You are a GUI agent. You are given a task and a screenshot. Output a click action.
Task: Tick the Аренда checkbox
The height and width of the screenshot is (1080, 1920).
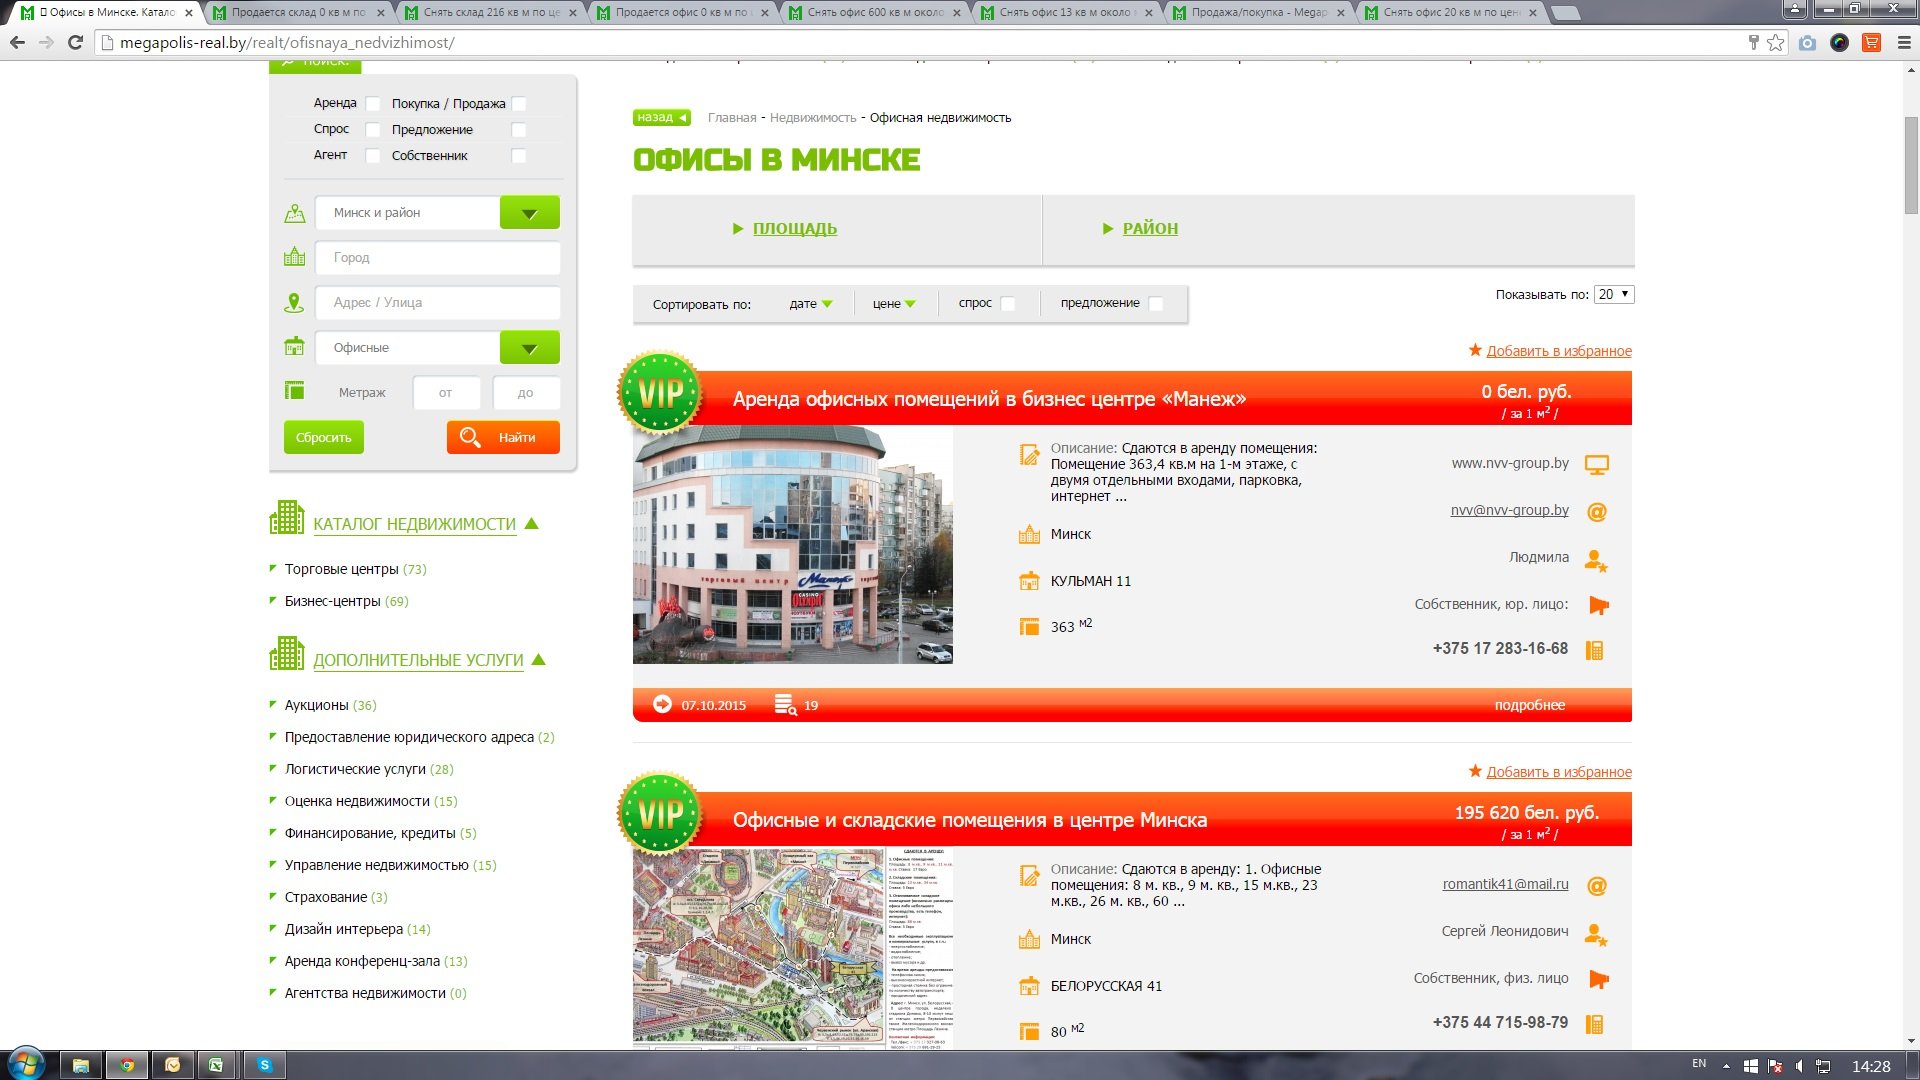coord(373,104)
